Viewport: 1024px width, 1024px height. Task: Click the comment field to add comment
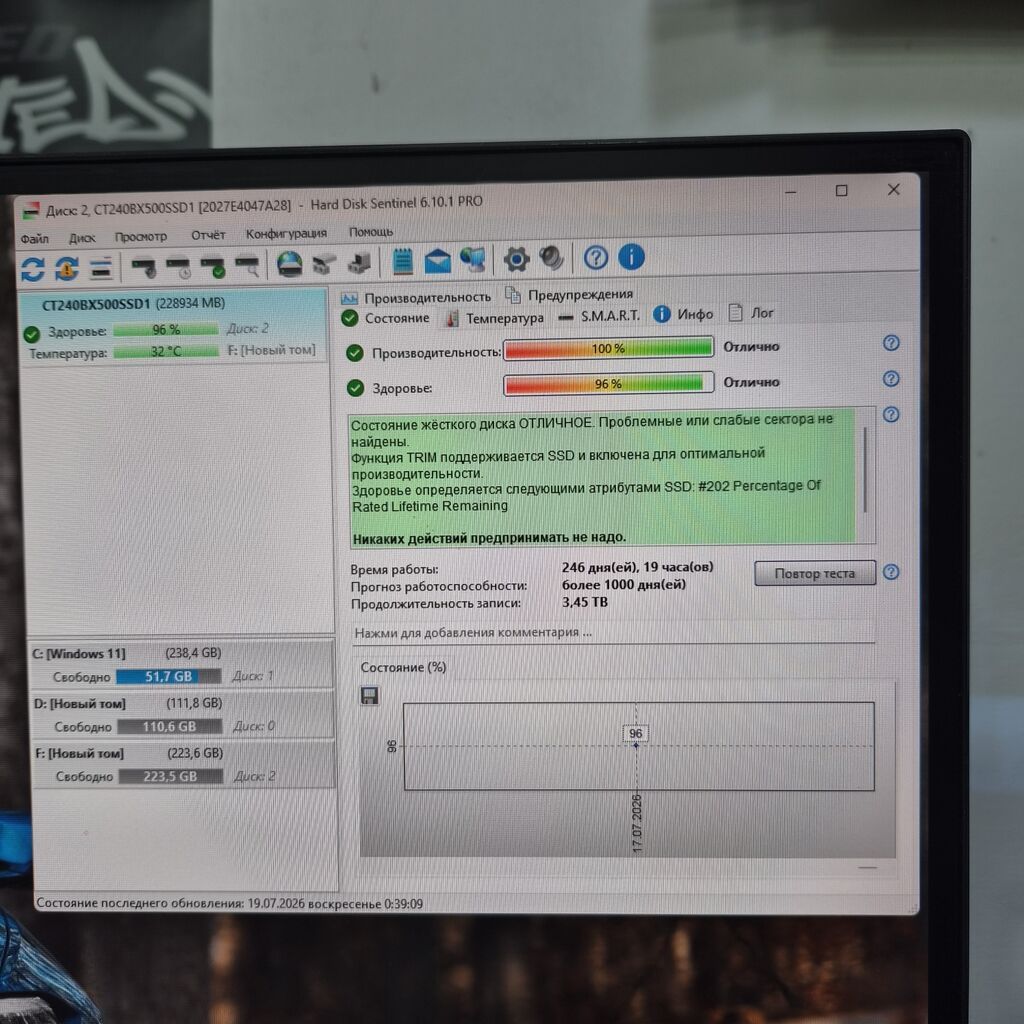613,632
